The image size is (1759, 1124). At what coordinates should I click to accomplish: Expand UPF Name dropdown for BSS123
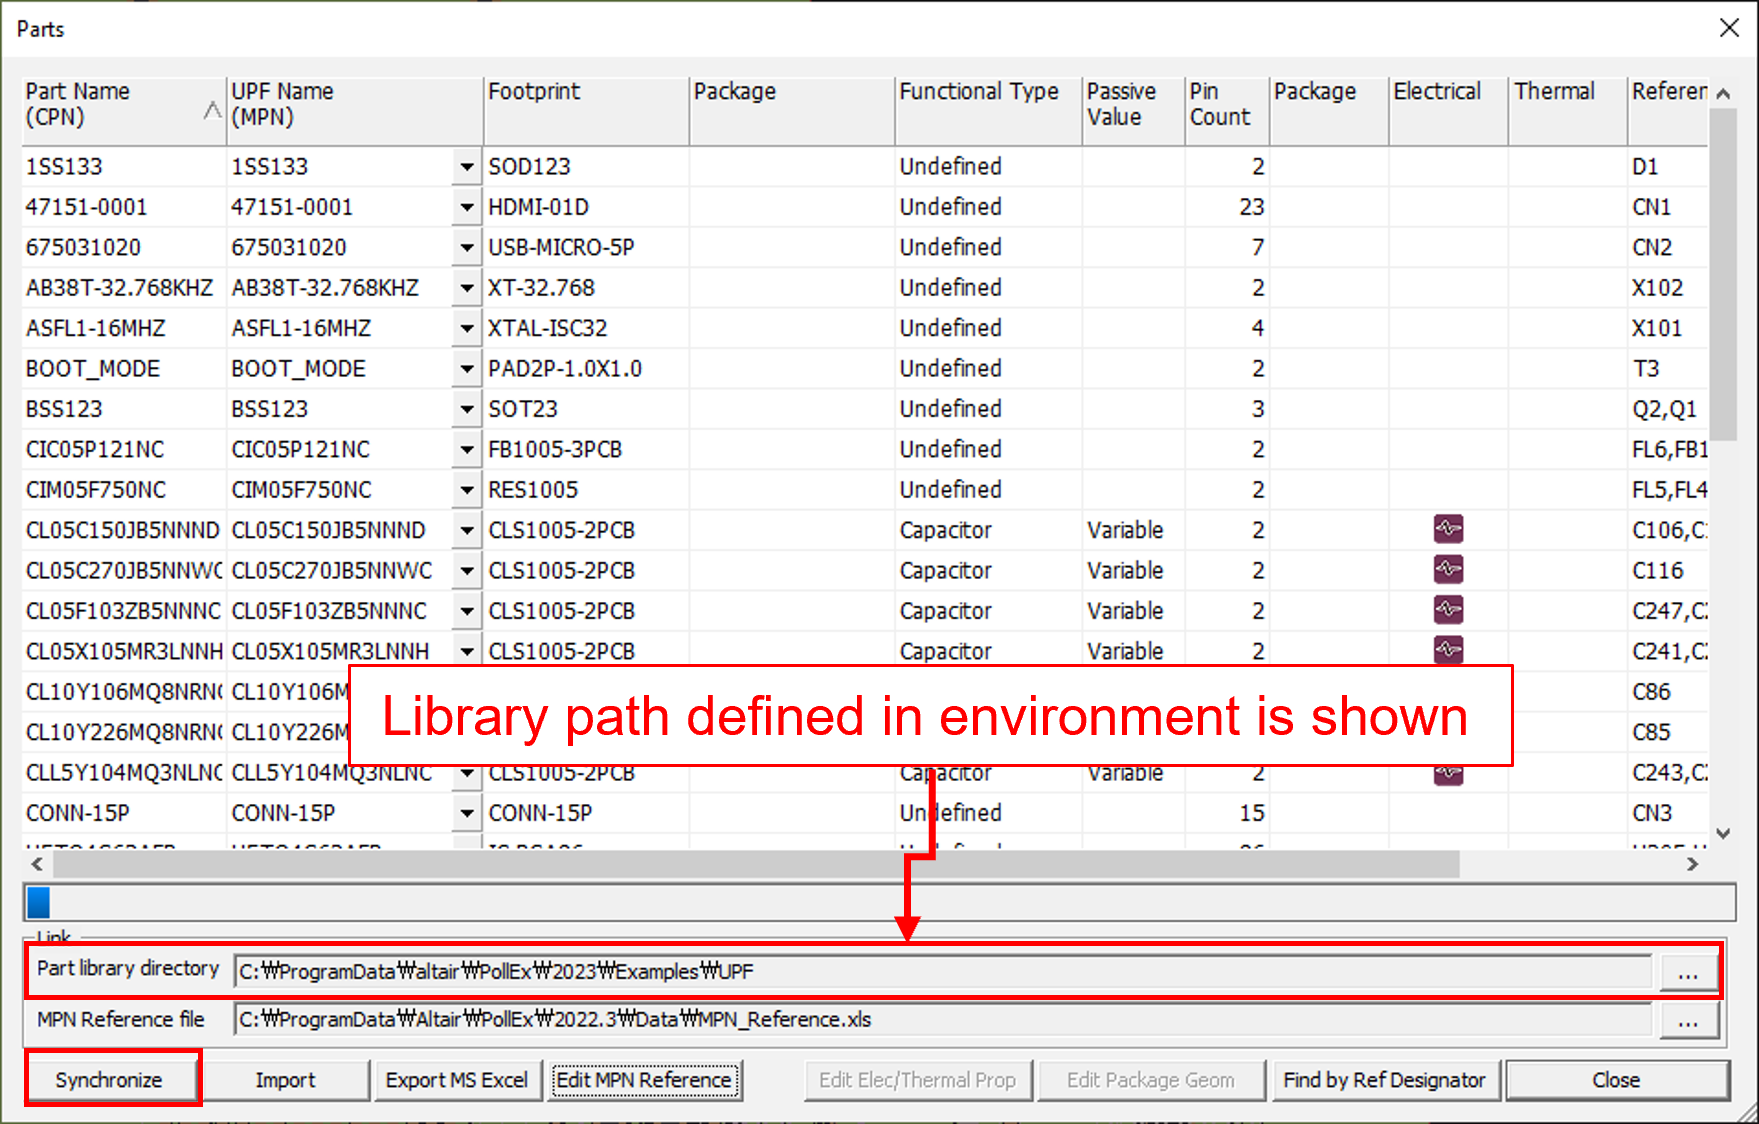click(x=466, y=409)
